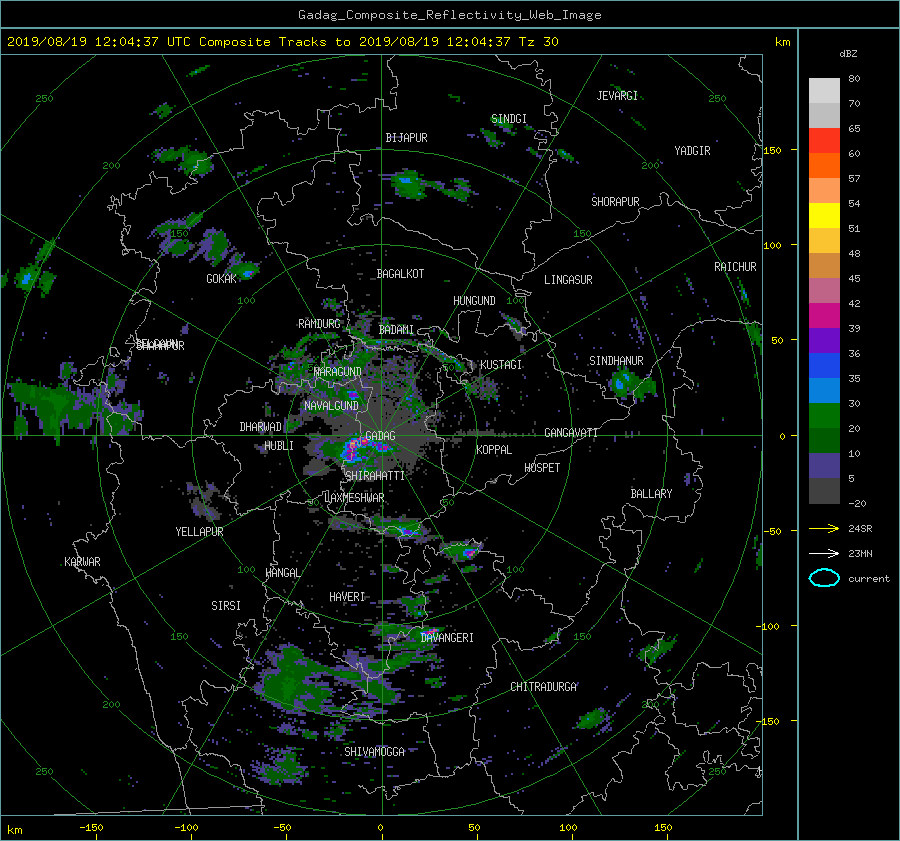This screenshot has height=841, width=900.
Task: Click the SINDHANUR city label
Action: pos(616,361)
